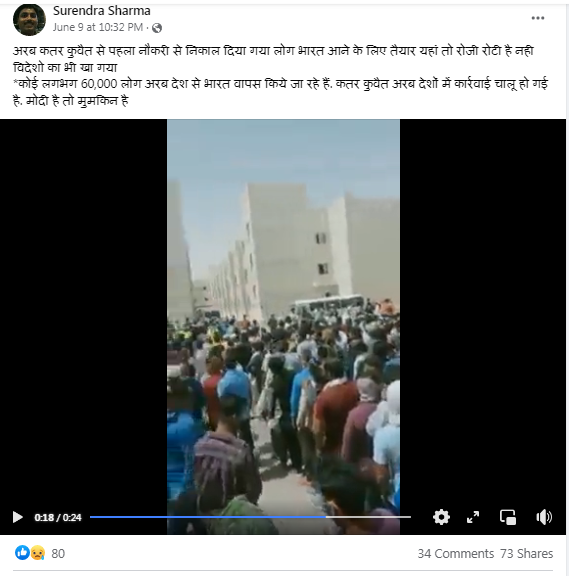Image resolution: width=569 pixels, height=576 pixels.
Task: Click the Hindi post caption text
Action: click(x=280, y=76)
